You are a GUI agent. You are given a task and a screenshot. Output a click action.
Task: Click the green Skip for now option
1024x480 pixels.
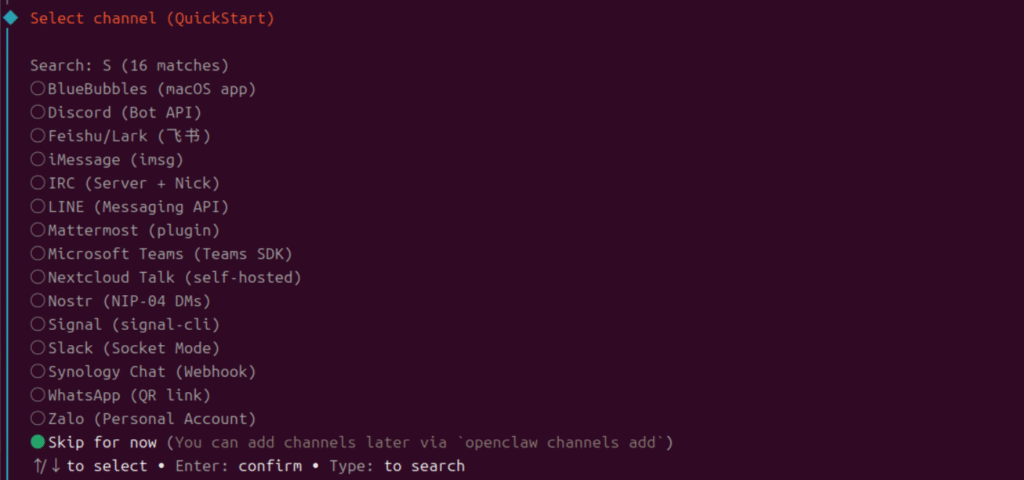(38, 442)
